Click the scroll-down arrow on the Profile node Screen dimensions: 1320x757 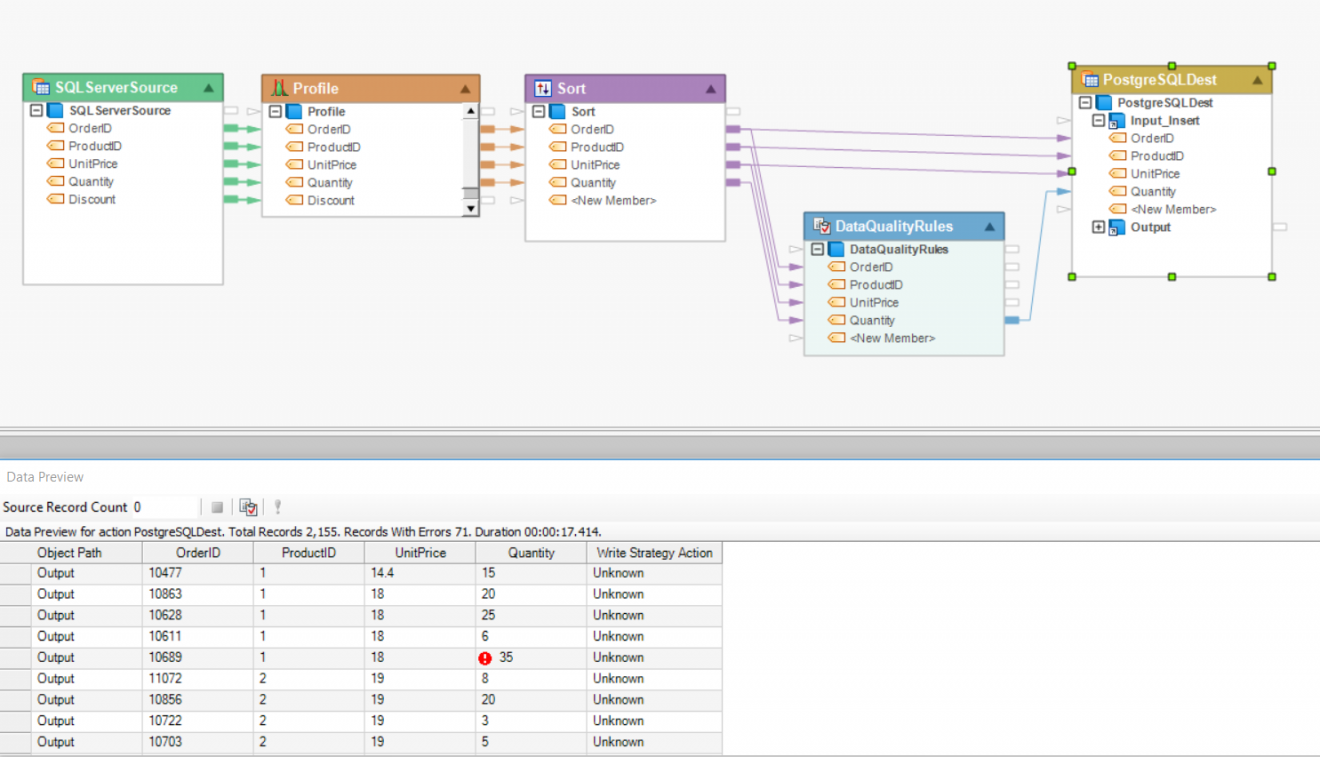(x=471, y=209)
